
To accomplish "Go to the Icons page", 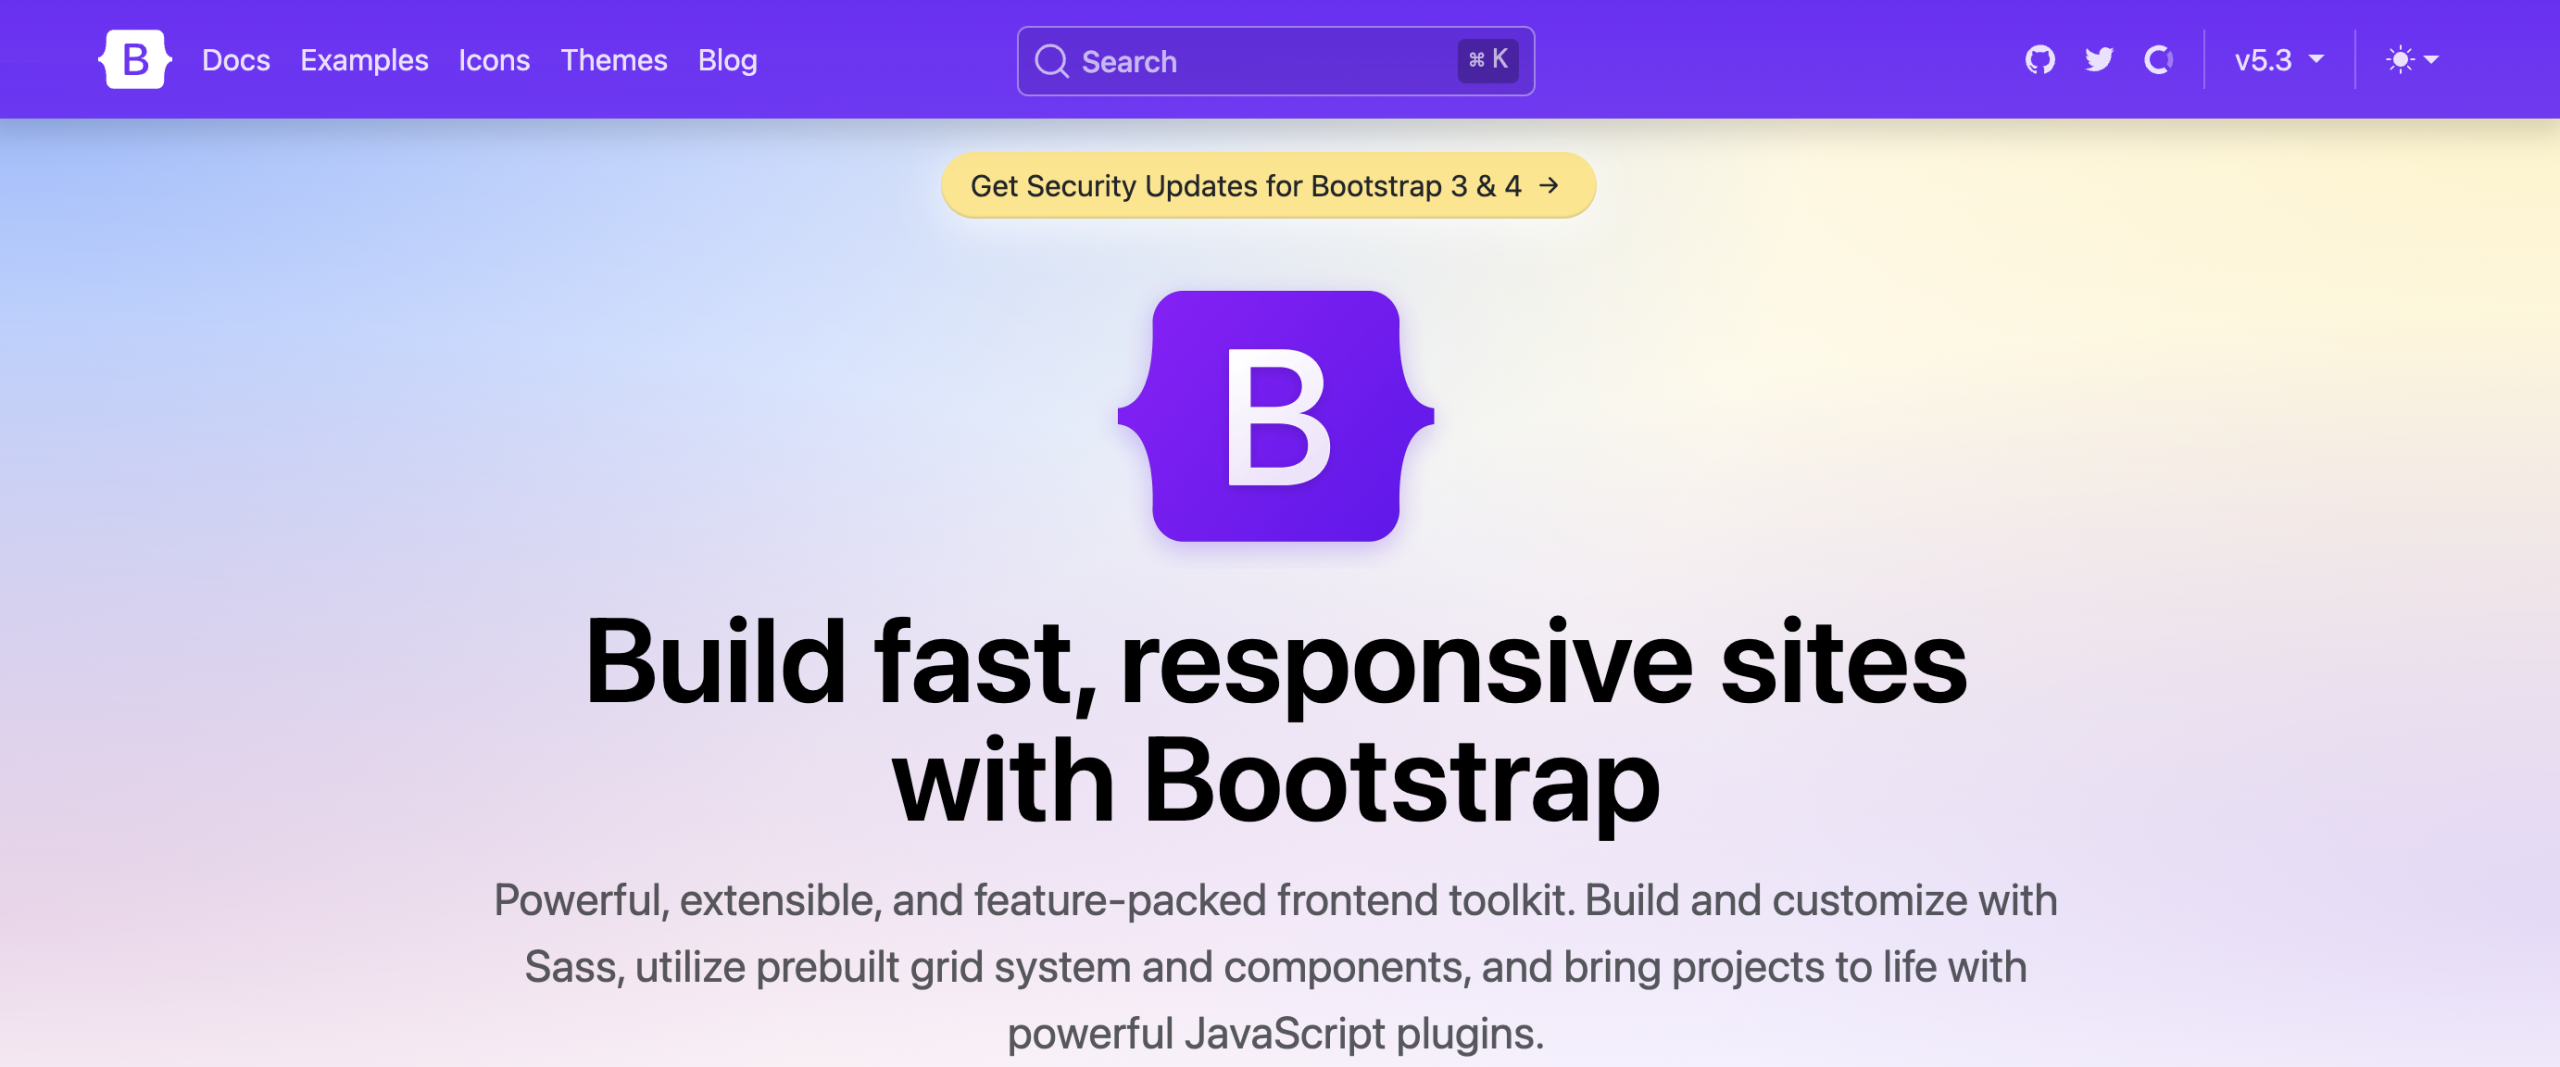I will 494,60.
